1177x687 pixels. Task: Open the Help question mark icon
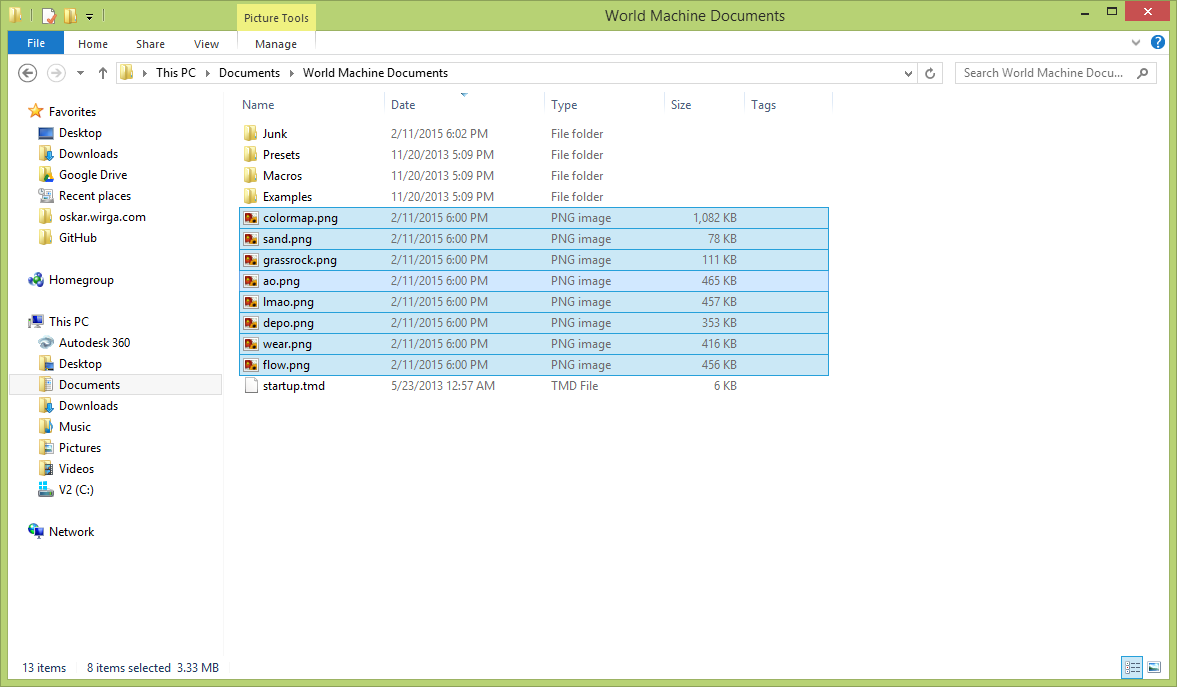pyautogui.click(x=1158, y=43)
